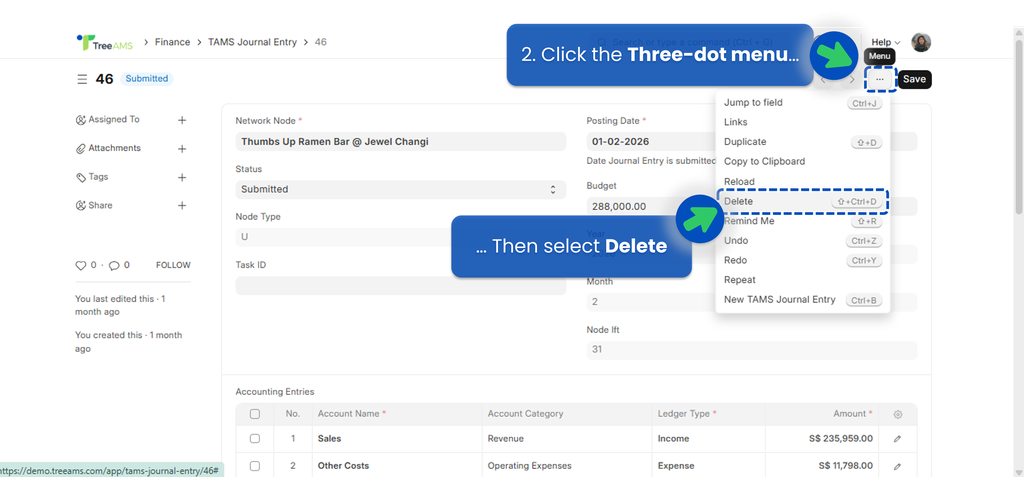This screenshot has width=1024, height=477.
Task: Click the Posting Date field
Action: tap(650, 141)
